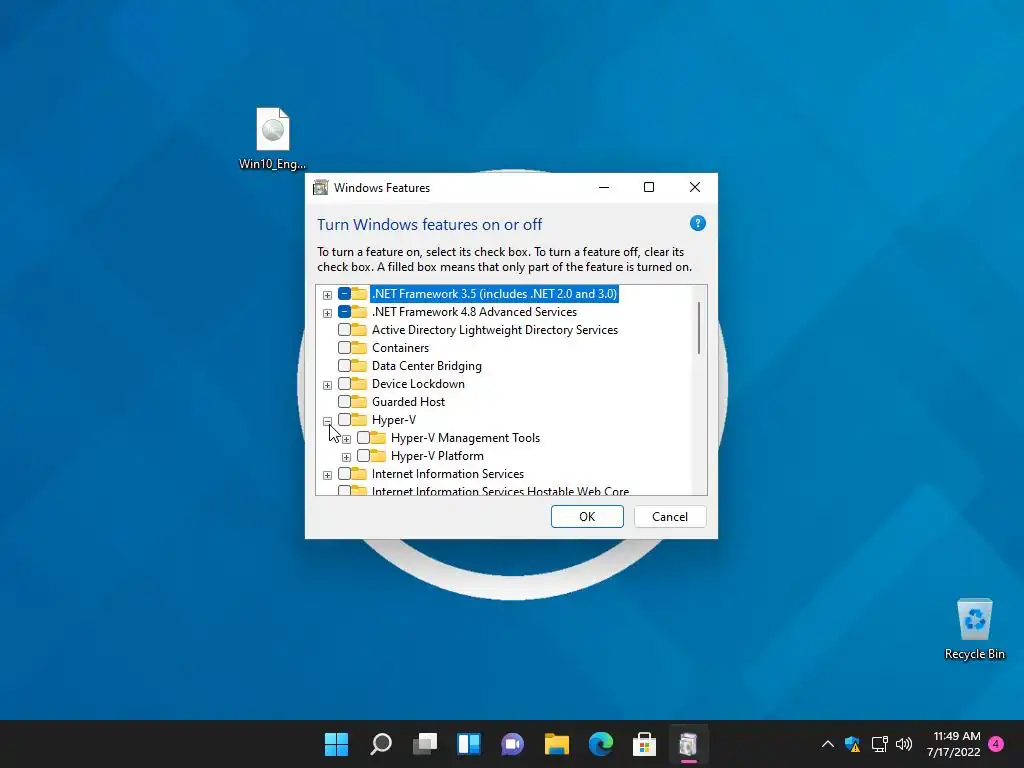Enable the Guarded Host checkbox

pos(344,402)
